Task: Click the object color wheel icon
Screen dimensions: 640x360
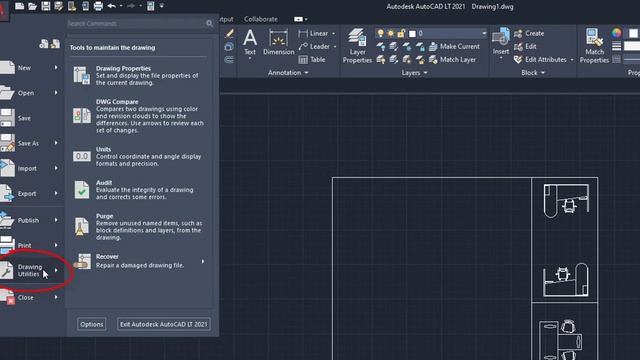Action: pyautogui.click(x=616, y=33)
